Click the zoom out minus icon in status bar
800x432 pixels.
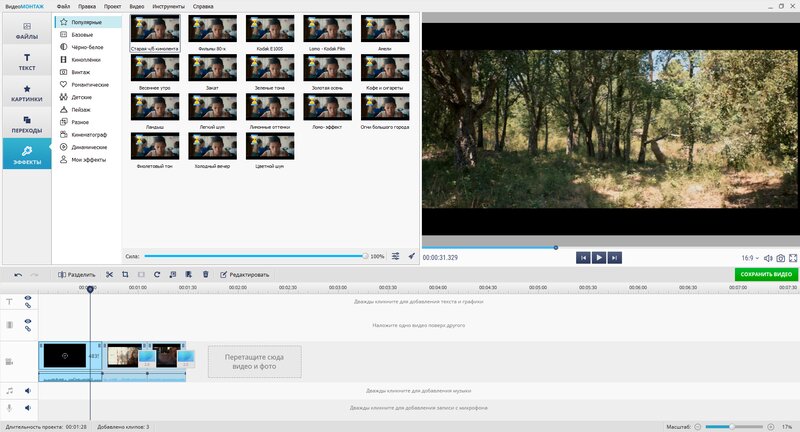pyautogui.click(x=697, y=426)
